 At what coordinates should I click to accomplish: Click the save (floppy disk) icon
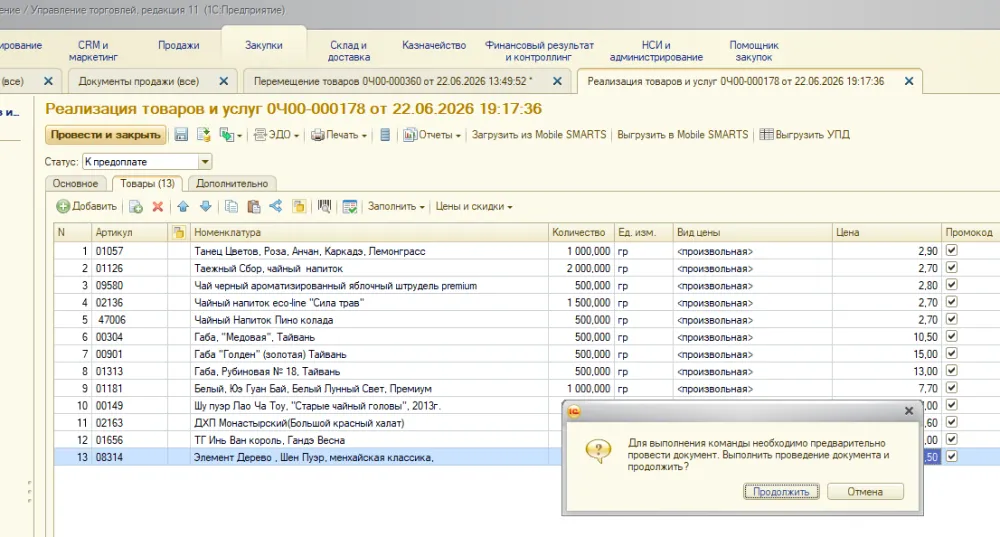pyautogui.click(x=181, y=135)
